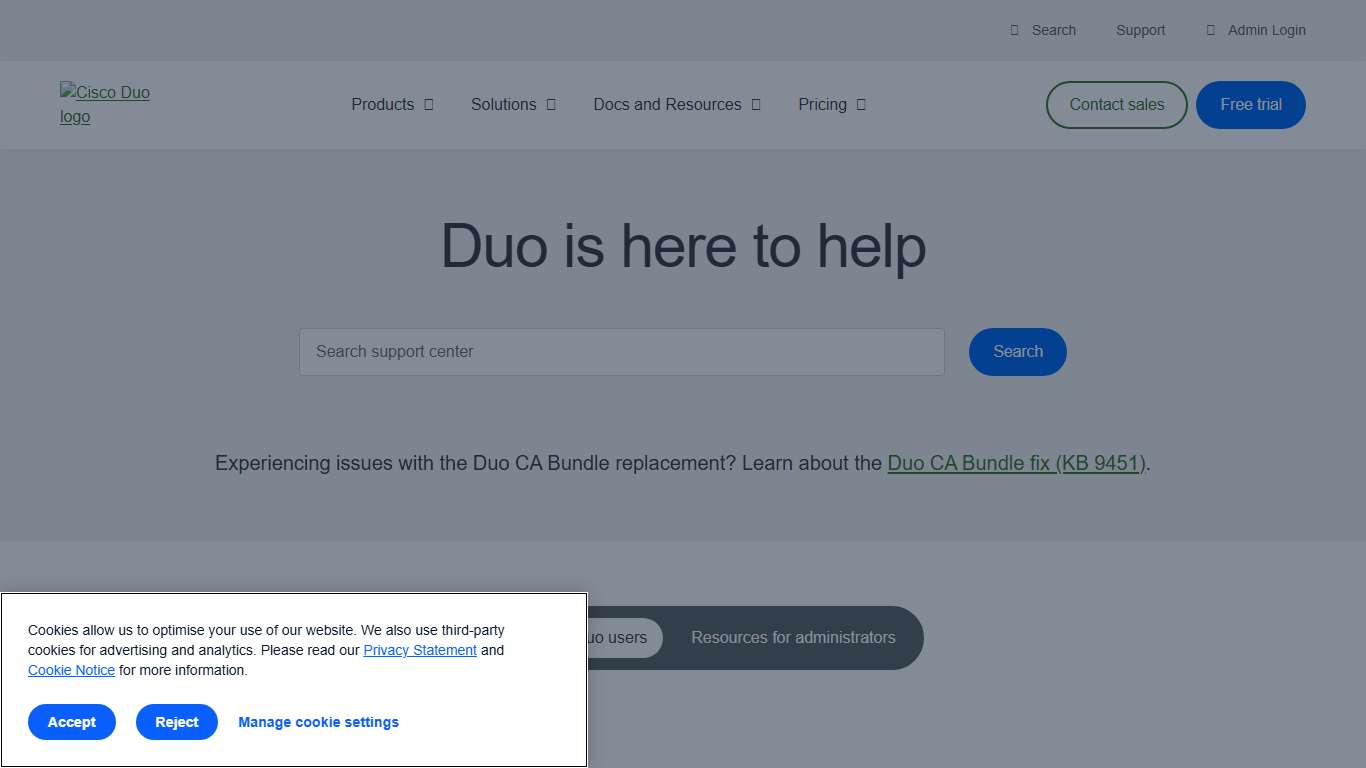Select the Resources for Duo users tab

pyautogui.click(x=625, y=638)
